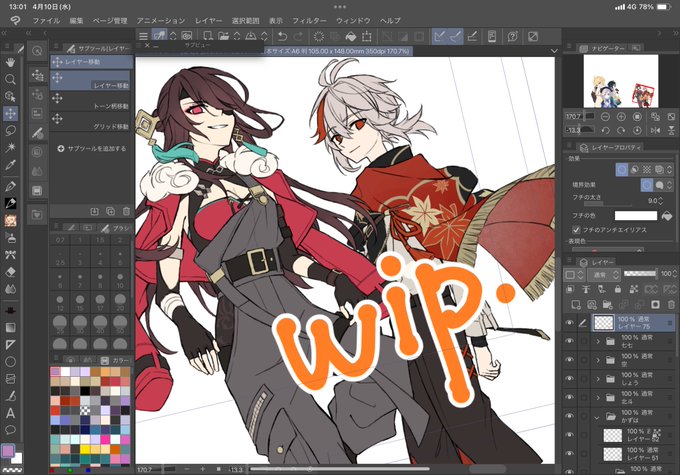The width and height of the screenshot is (680, 475).
Task: Open the アニメーション menu
Action: click(160, 20)
